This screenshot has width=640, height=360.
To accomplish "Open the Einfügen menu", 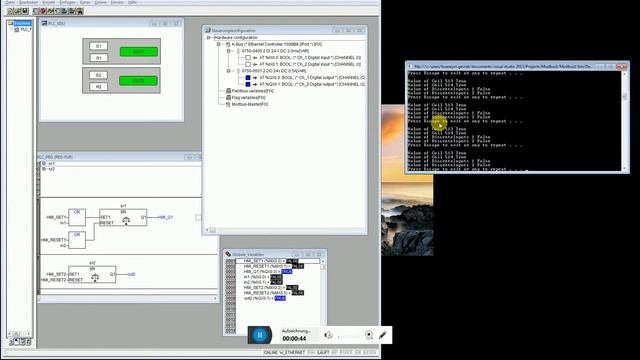I will [68, 2].
